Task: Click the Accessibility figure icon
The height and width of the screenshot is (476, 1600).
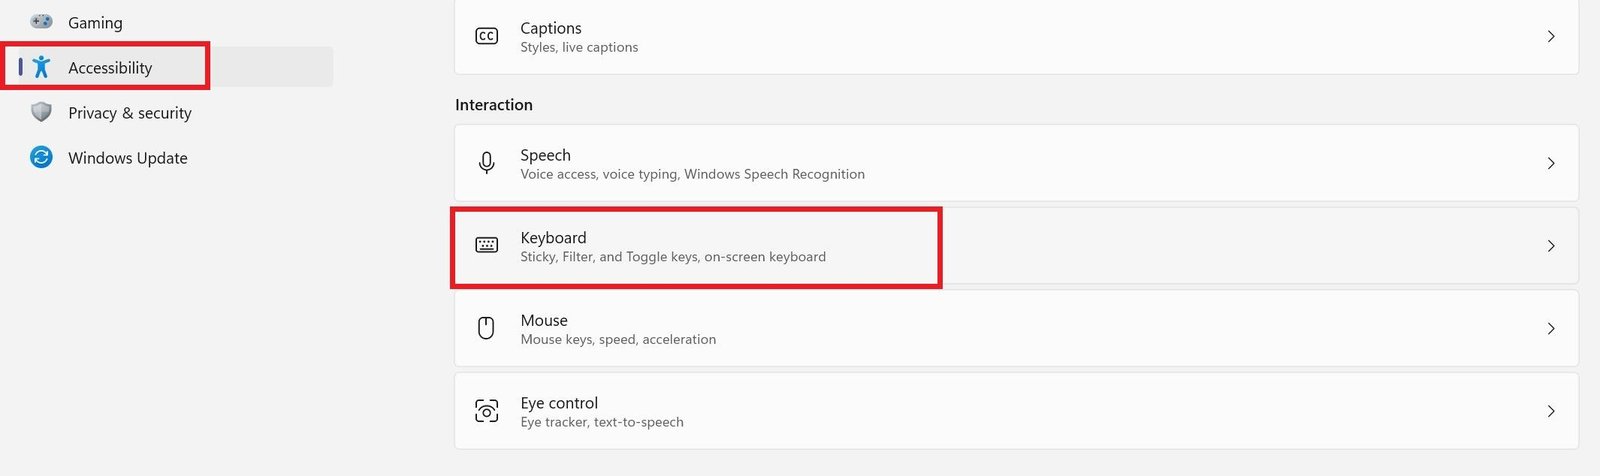Action: [x=41, y=67]
